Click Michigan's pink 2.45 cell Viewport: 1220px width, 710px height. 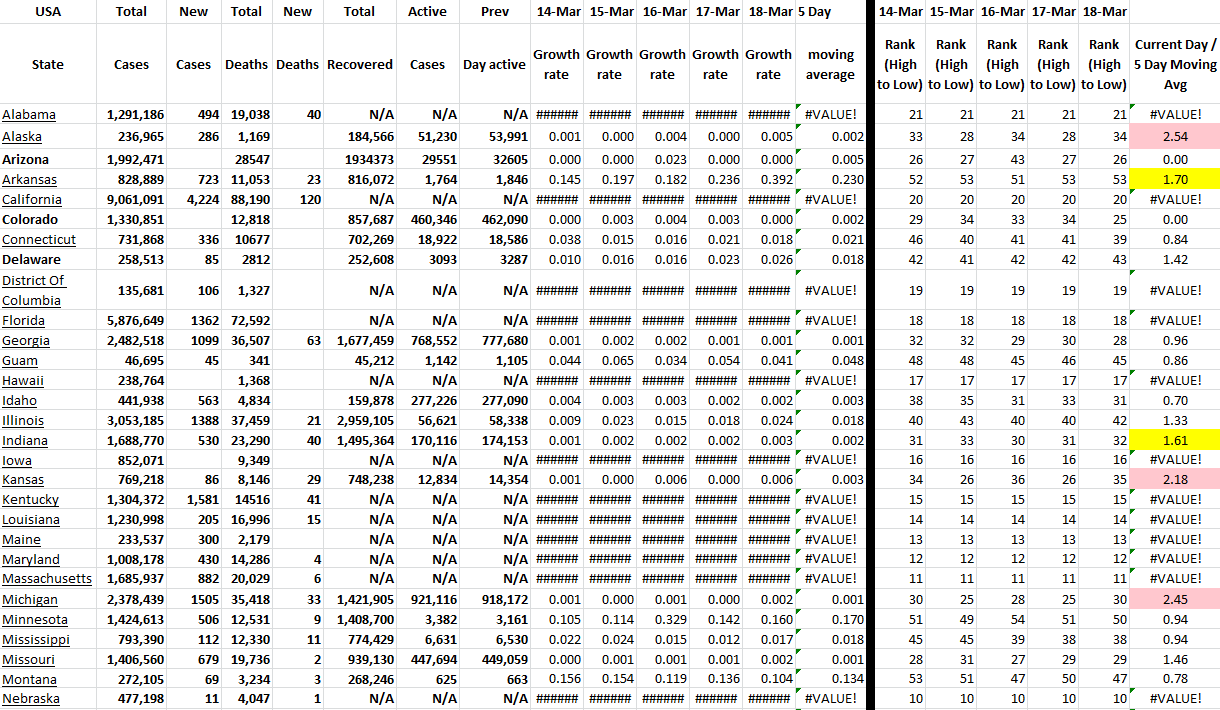point(1175,600)
